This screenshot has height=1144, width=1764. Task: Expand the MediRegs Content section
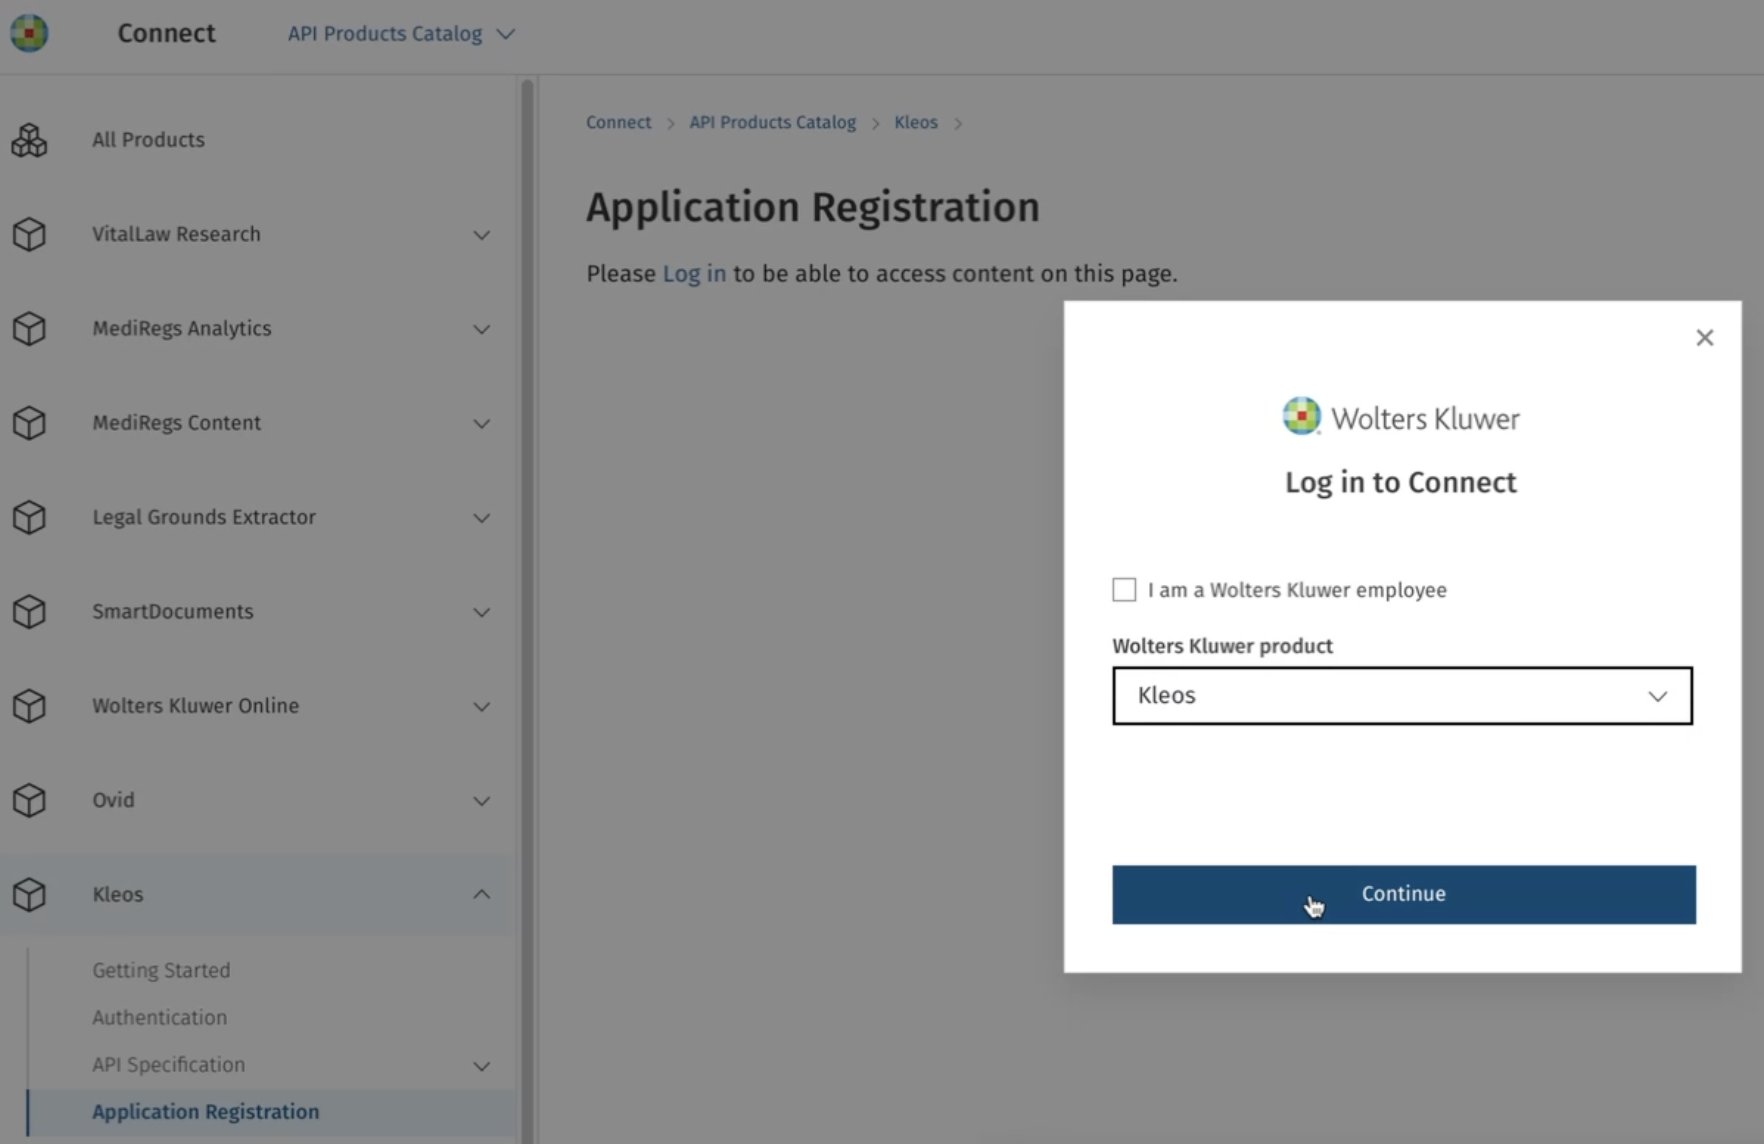pos(481,424)
